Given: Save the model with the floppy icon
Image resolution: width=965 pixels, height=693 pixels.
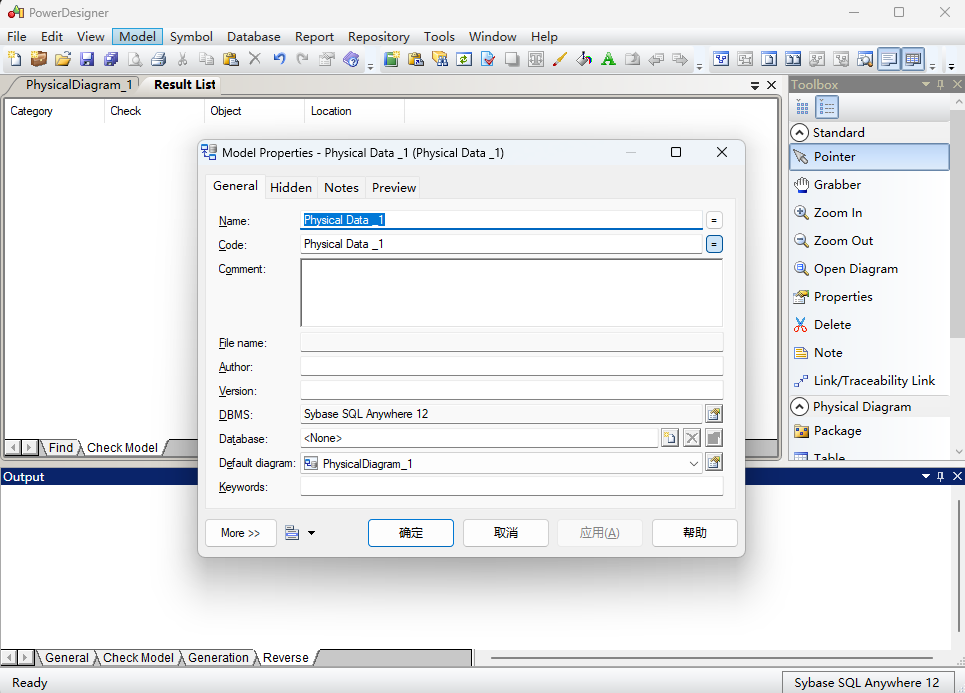Looking at the screenshot, I should 87,59.
